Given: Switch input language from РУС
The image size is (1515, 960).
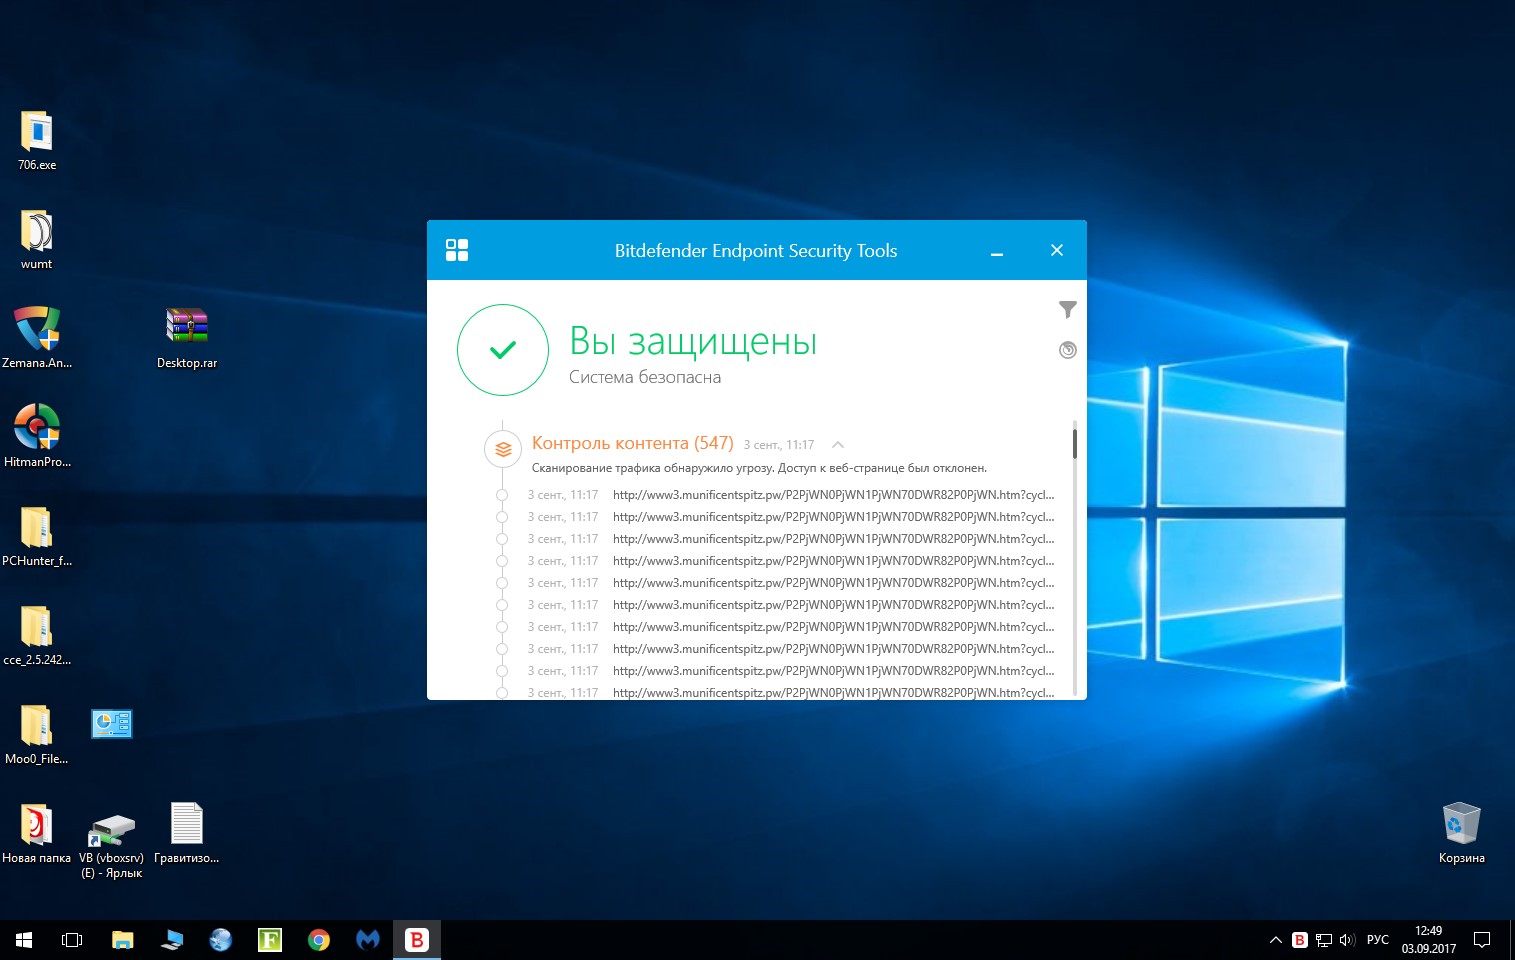Looking at the screenshot, I should (x=1377, y=940).
